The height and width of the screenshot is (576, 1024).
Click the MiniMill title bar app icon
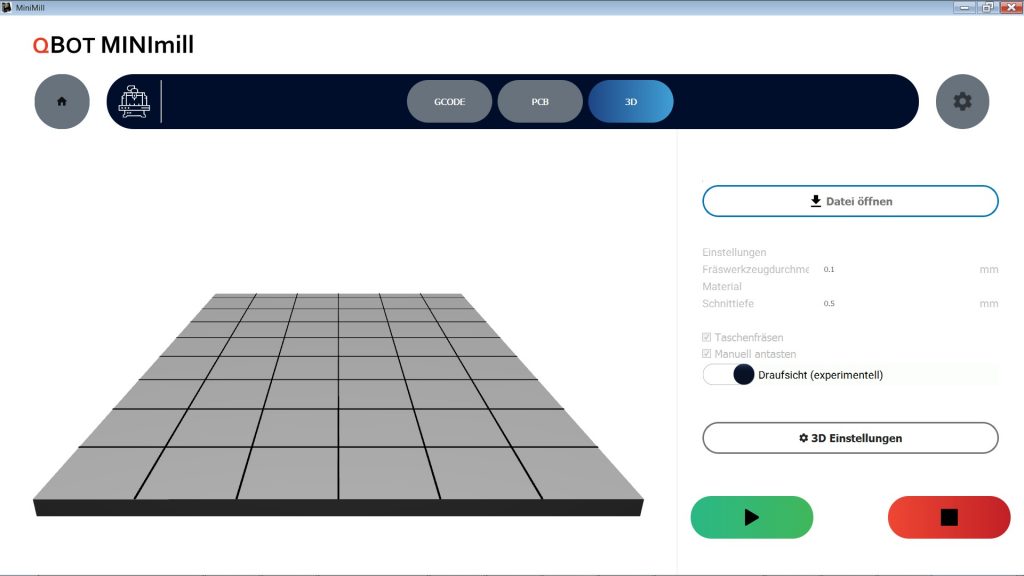click(7, 7)
